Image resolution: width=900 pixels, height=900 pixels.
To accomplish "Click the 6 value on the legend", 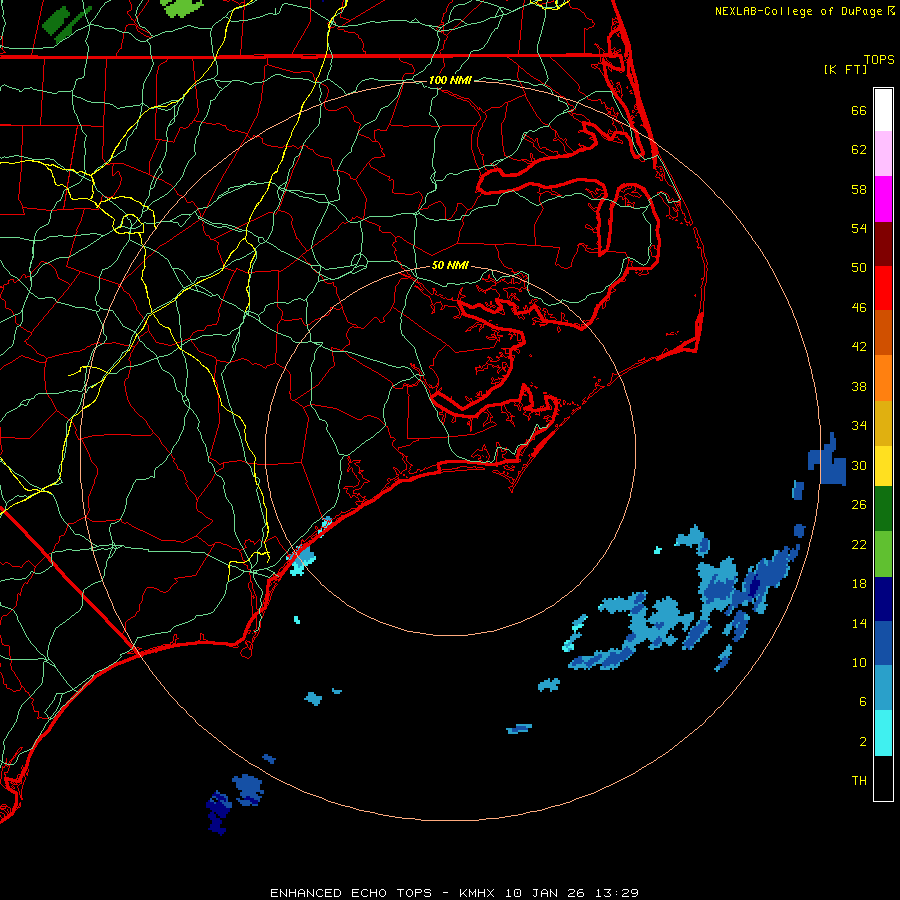I will 863,702.
